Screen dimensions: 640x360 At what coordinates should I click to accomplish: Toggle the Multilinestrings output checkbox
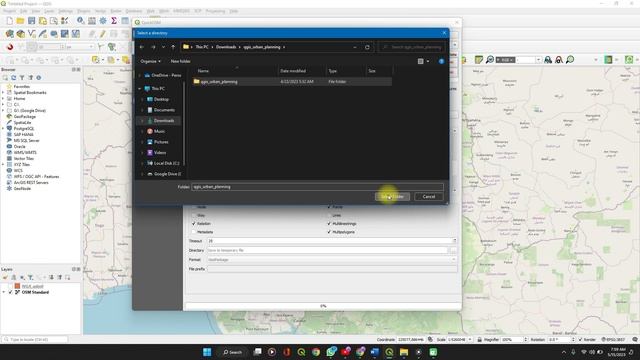329,224
